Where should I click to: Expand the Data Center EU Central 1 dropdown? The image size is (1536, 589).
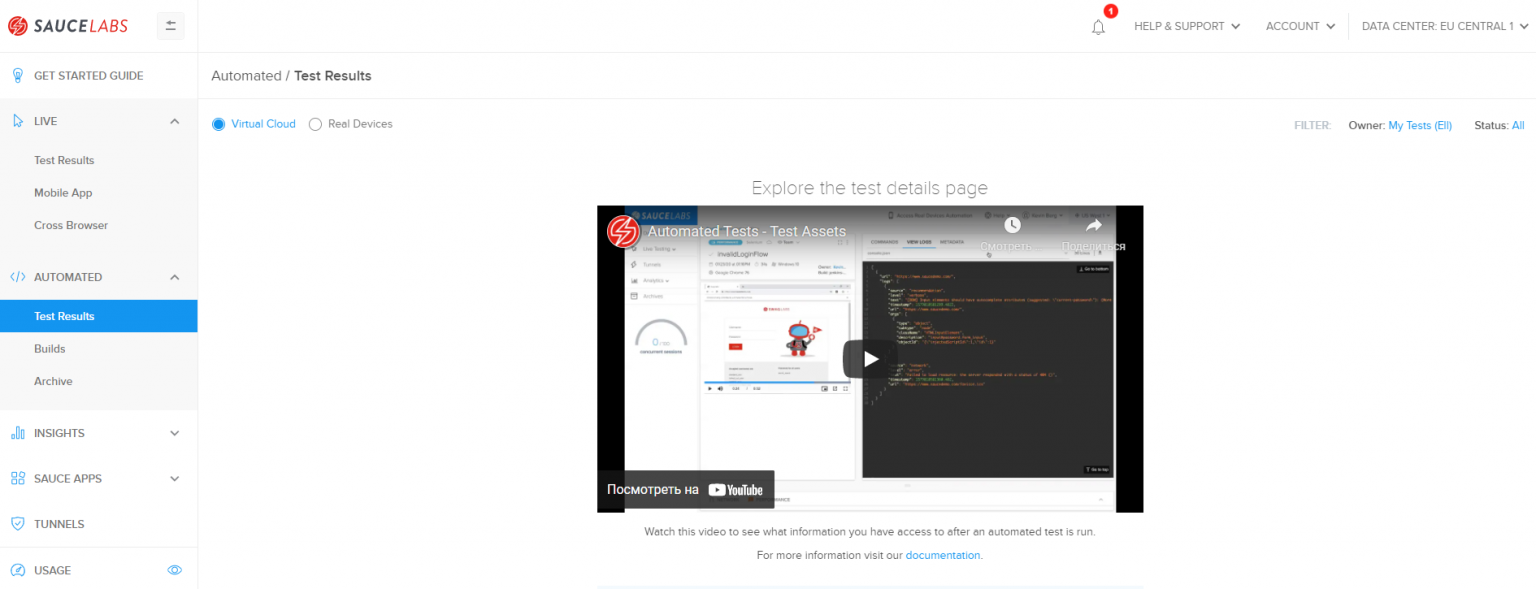(1443, 25)
